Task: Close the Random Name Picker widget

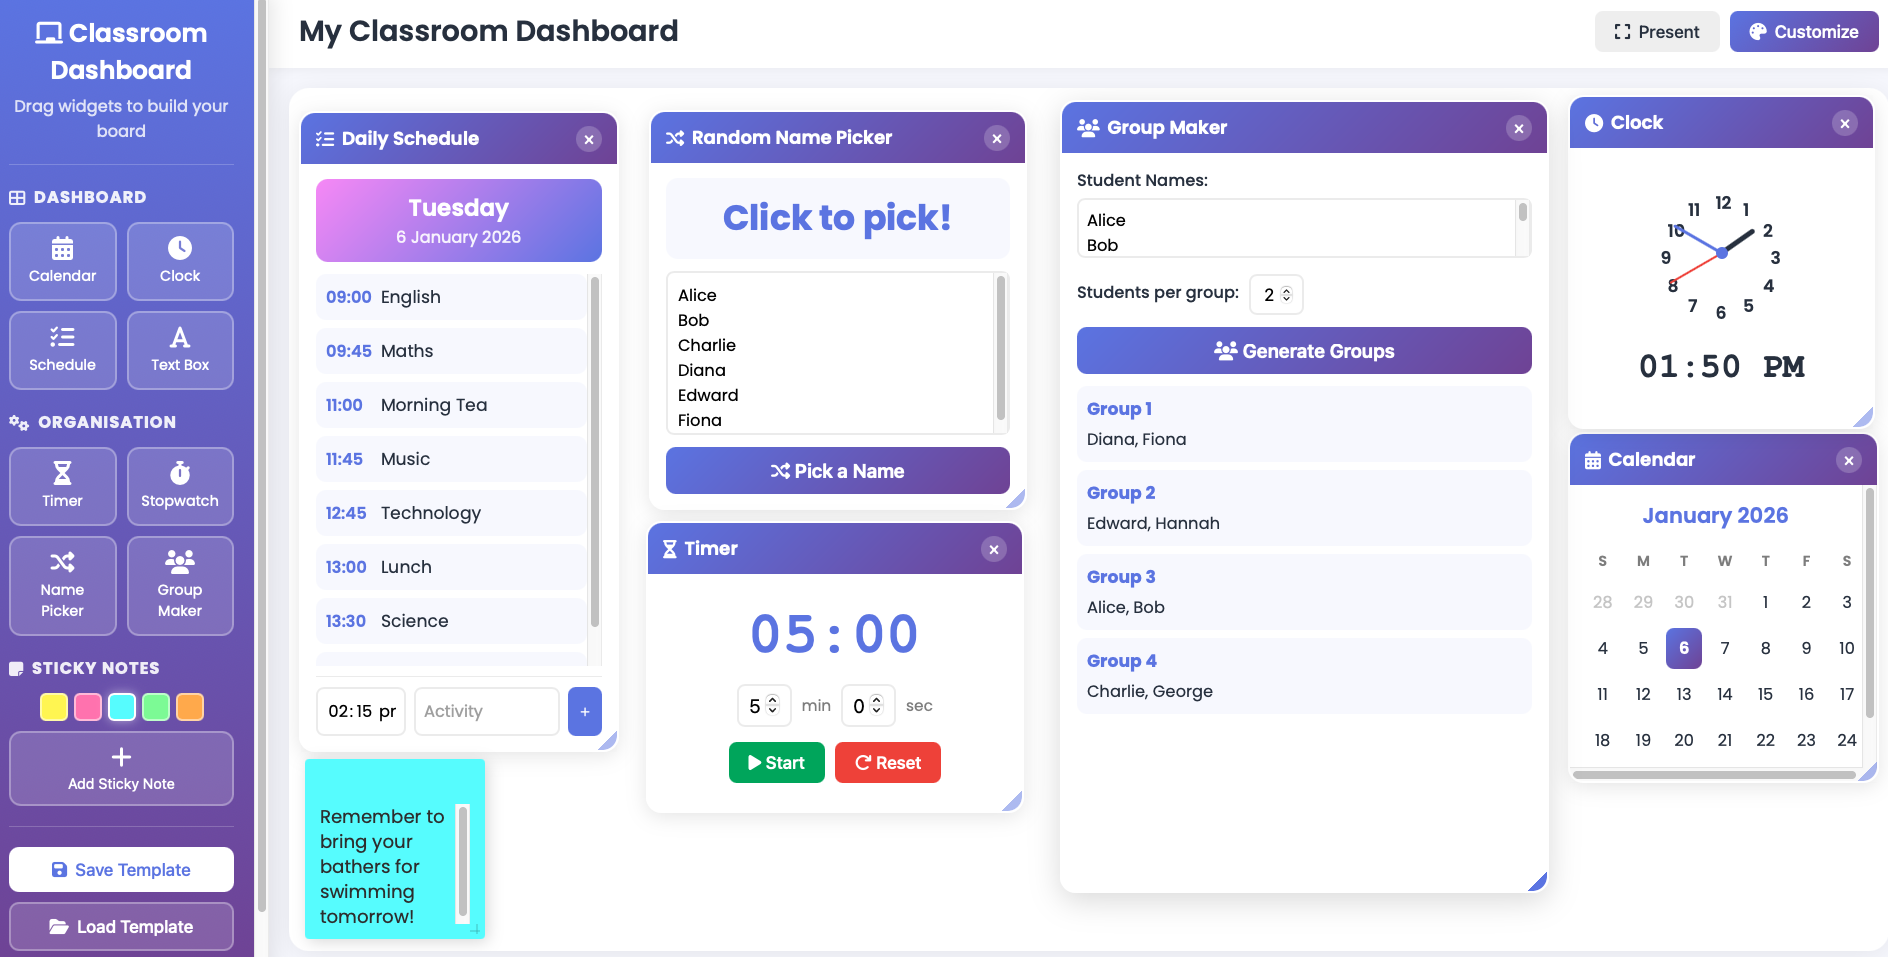Action: pyautogui.click(x=996, y=138)
